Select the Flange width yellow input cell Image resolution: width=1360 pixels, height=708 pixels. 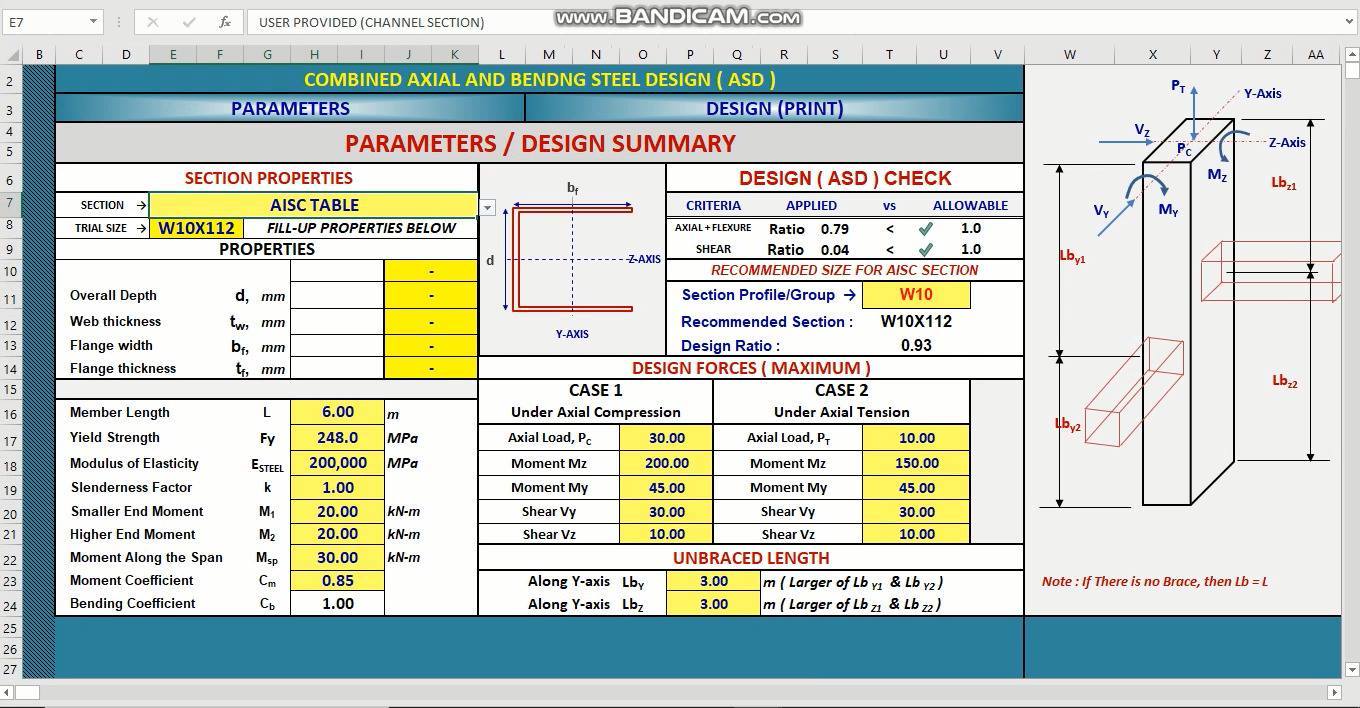431,345
